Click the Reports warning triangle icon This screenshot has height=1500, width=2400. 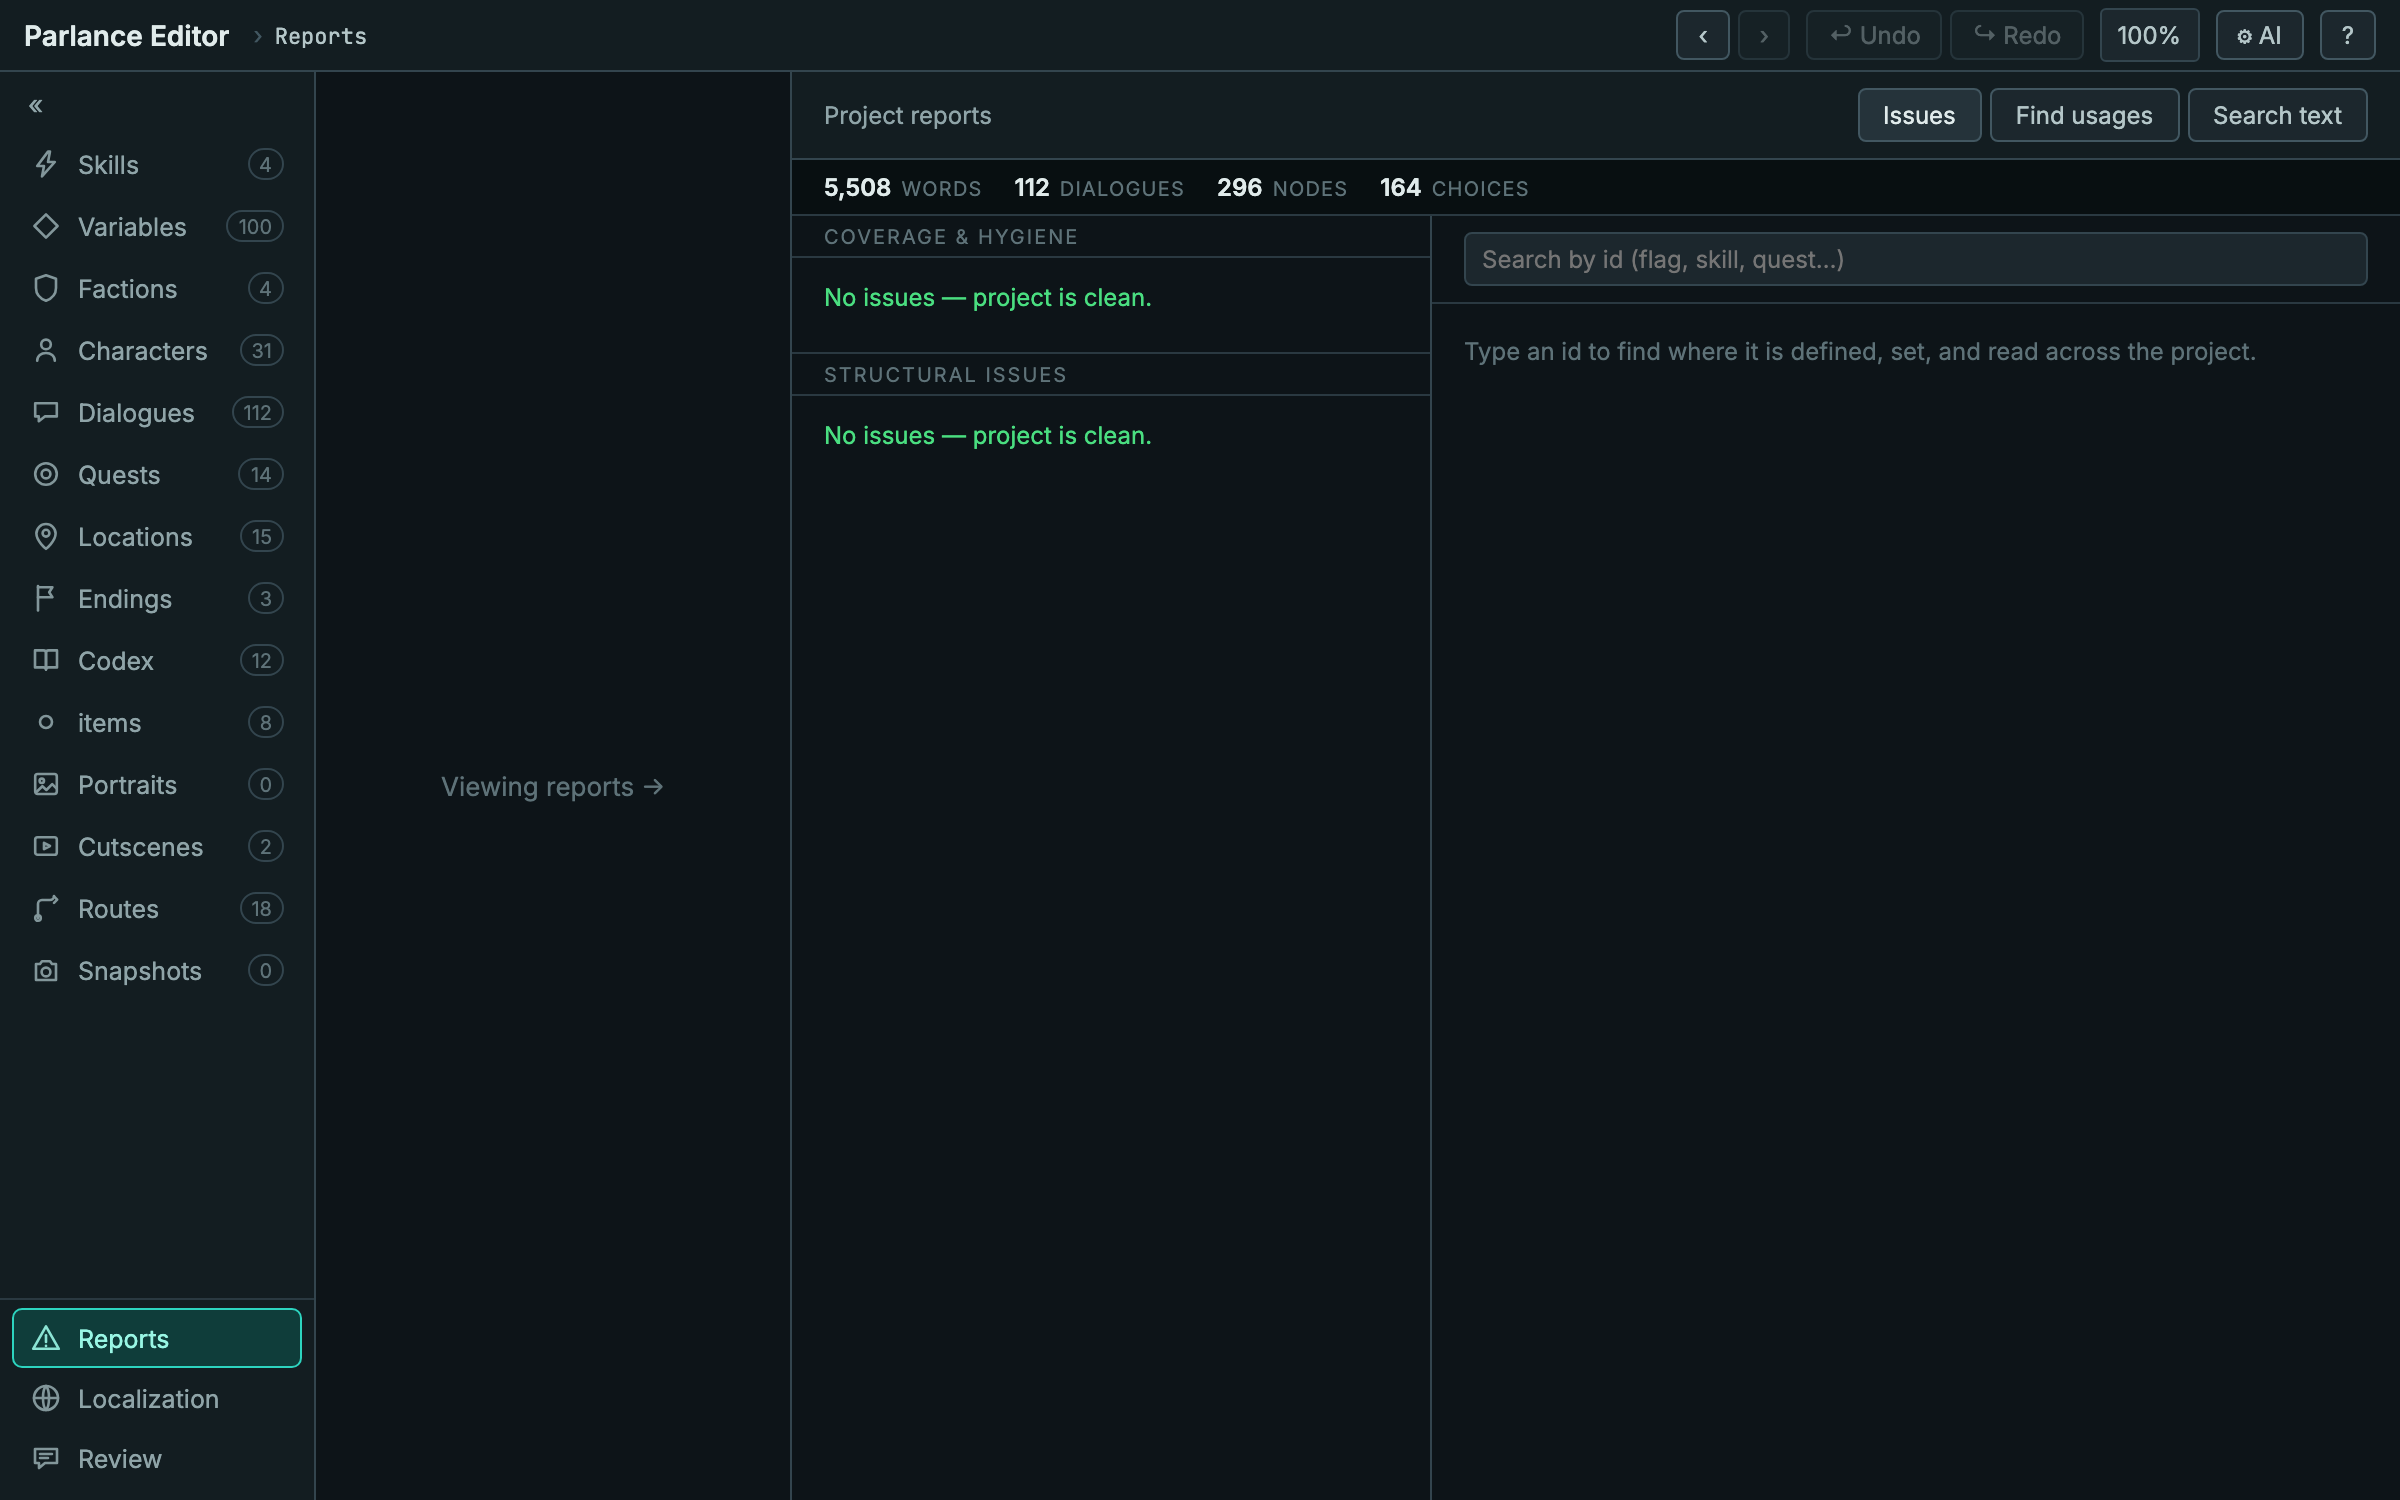[46, 1338]
